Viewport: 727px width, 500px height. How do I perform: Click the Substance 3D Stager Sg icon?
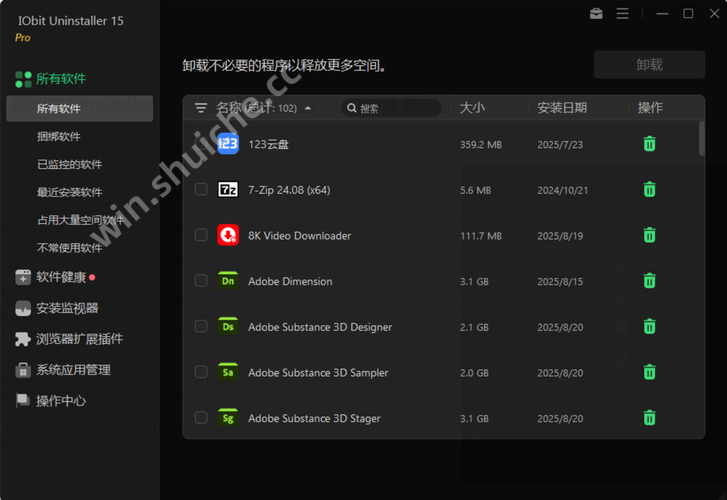[228, 418]
